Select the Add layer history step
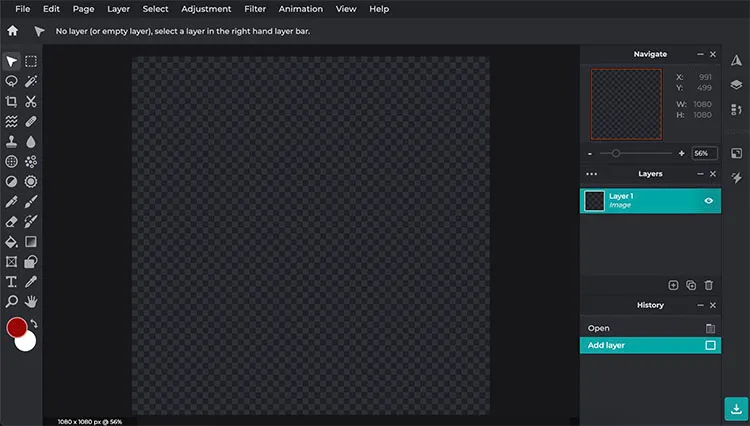This screenshot has width=750, height=426. (x=651, y=345)
